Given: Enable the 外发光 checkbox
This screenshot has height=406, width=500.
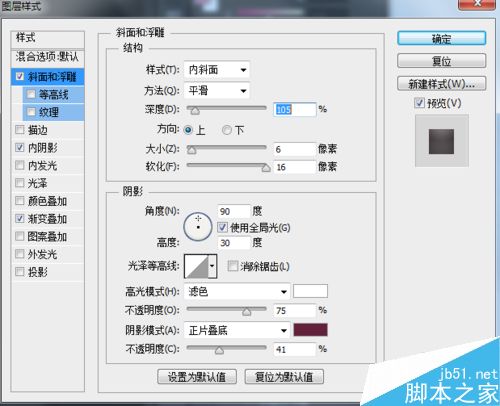Looking at the screenshot, I should (20, 254).
